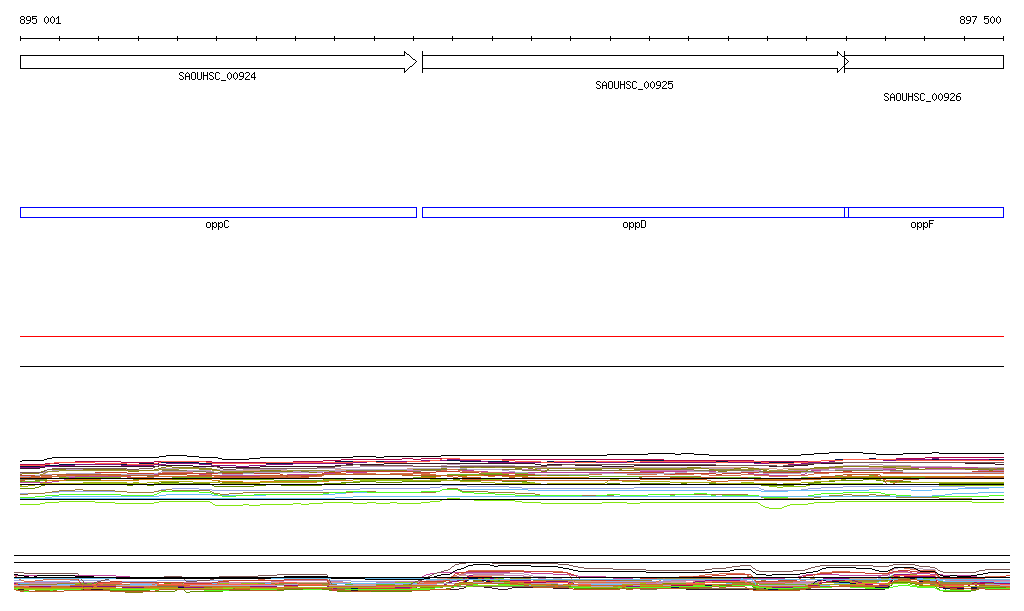1024x611 pixels.
Task: Select the SAOUHSC_00926 gene arrow segment
Action: point(925,62)
